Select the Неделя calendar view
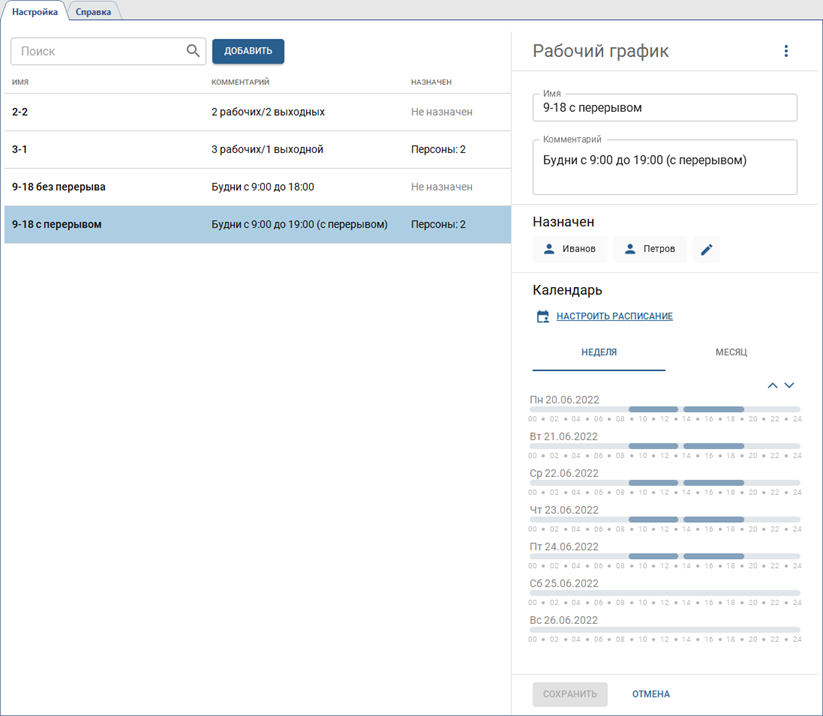Image resolution: width=823 pixels, height=716 pixels. [599, 353]
